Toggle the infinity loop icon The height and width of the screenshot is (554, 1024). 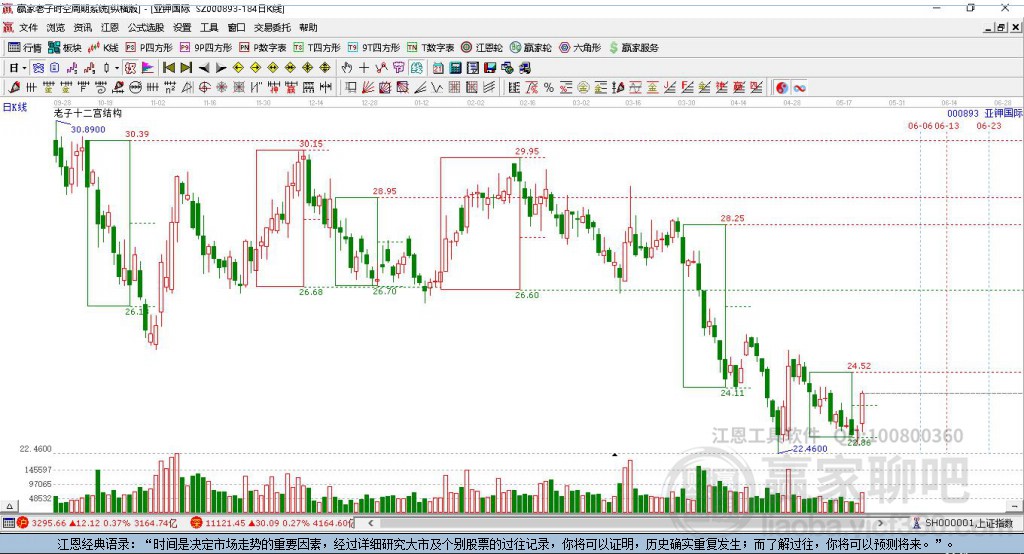[x=799, y=88]
